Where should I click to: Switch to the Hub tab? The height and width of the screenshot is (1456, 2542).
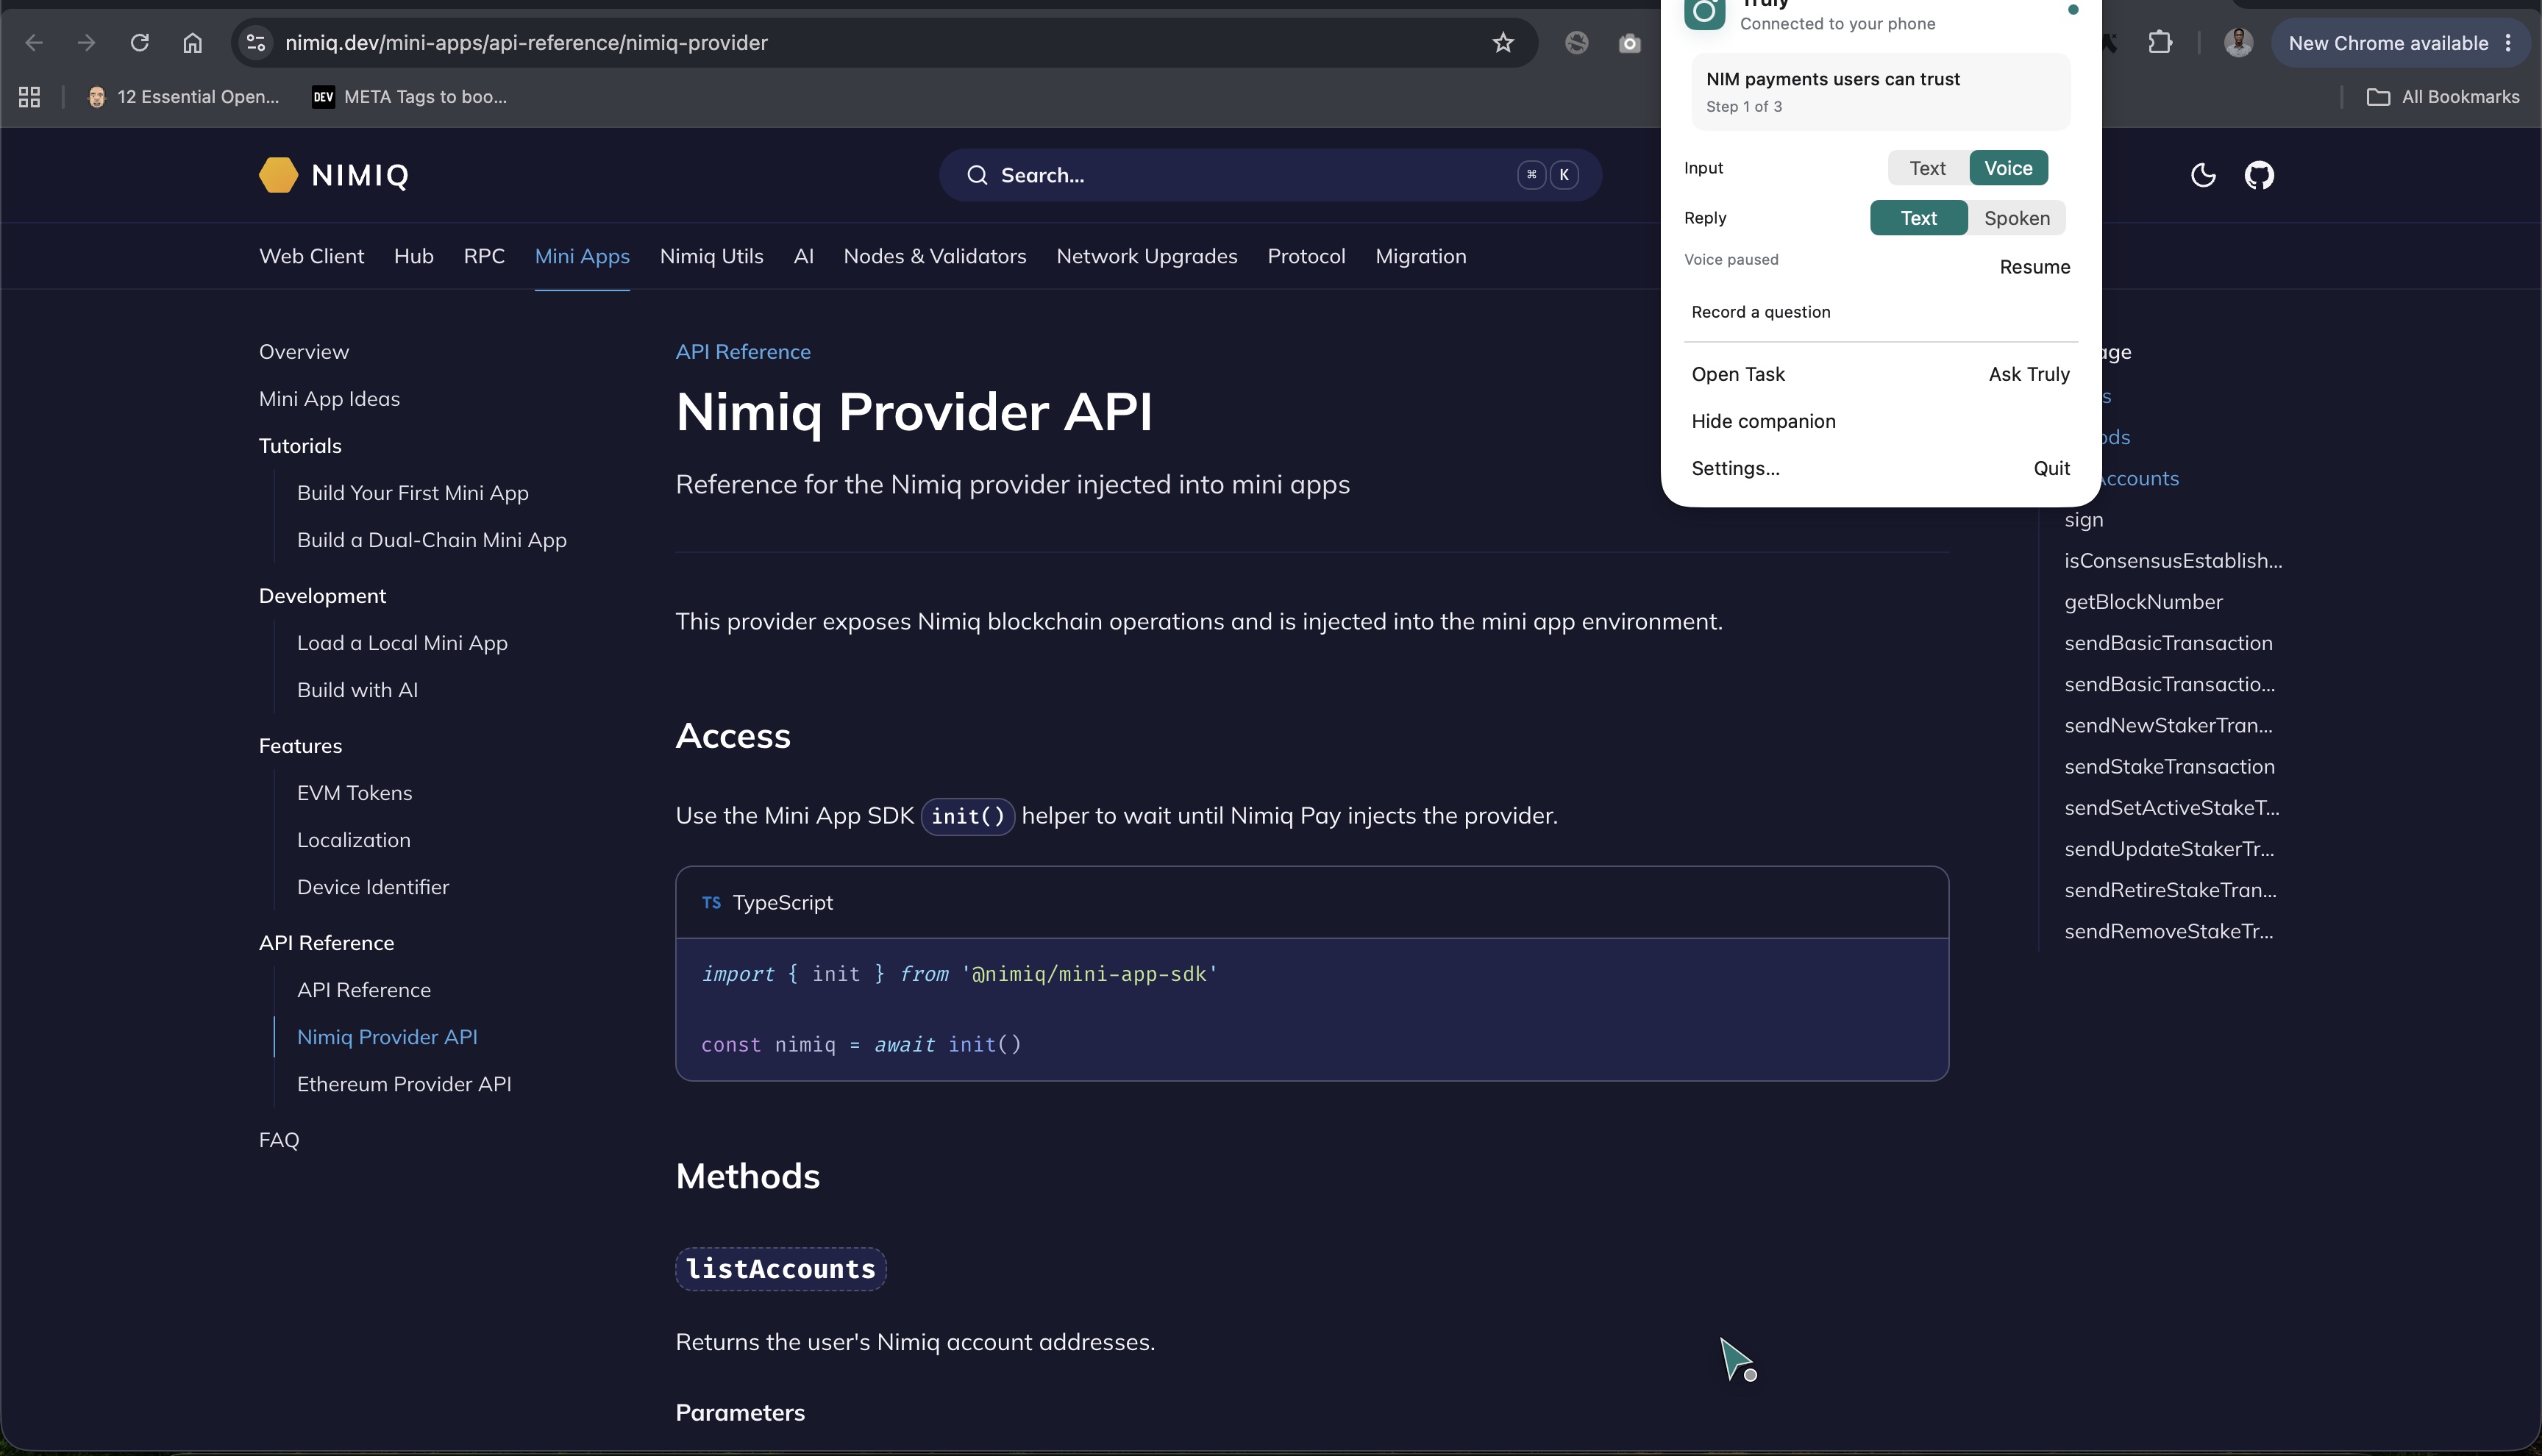click(413, 256)
